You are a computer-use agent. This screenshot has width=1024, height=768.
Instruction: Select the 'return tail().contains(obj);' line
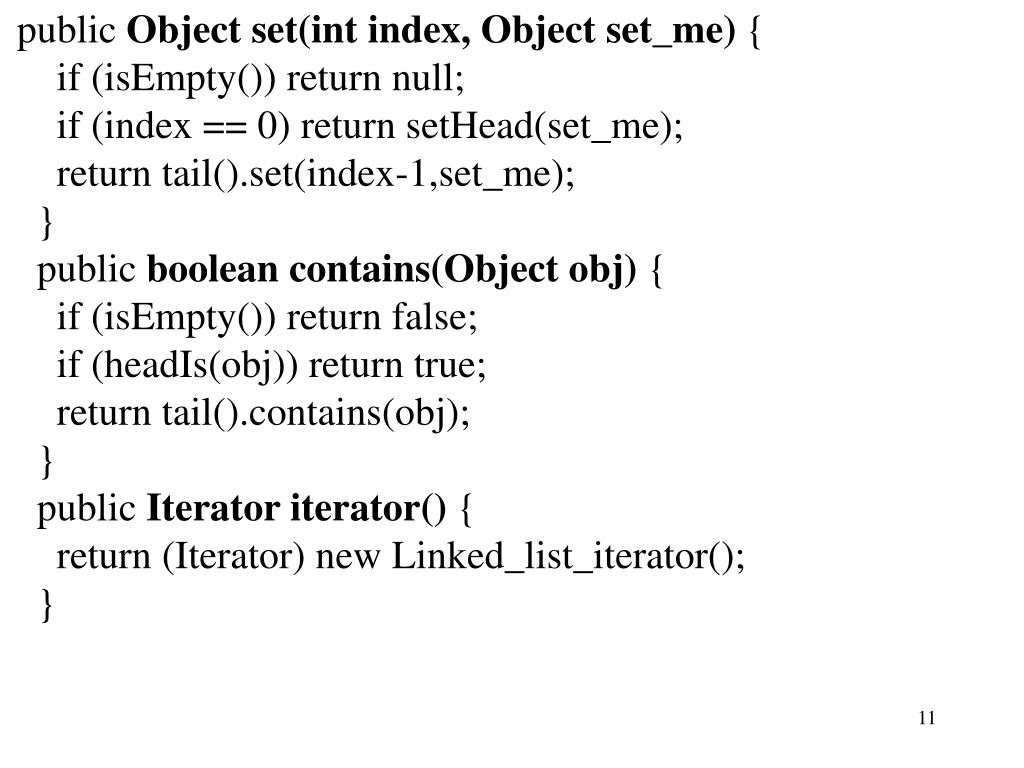263,414
